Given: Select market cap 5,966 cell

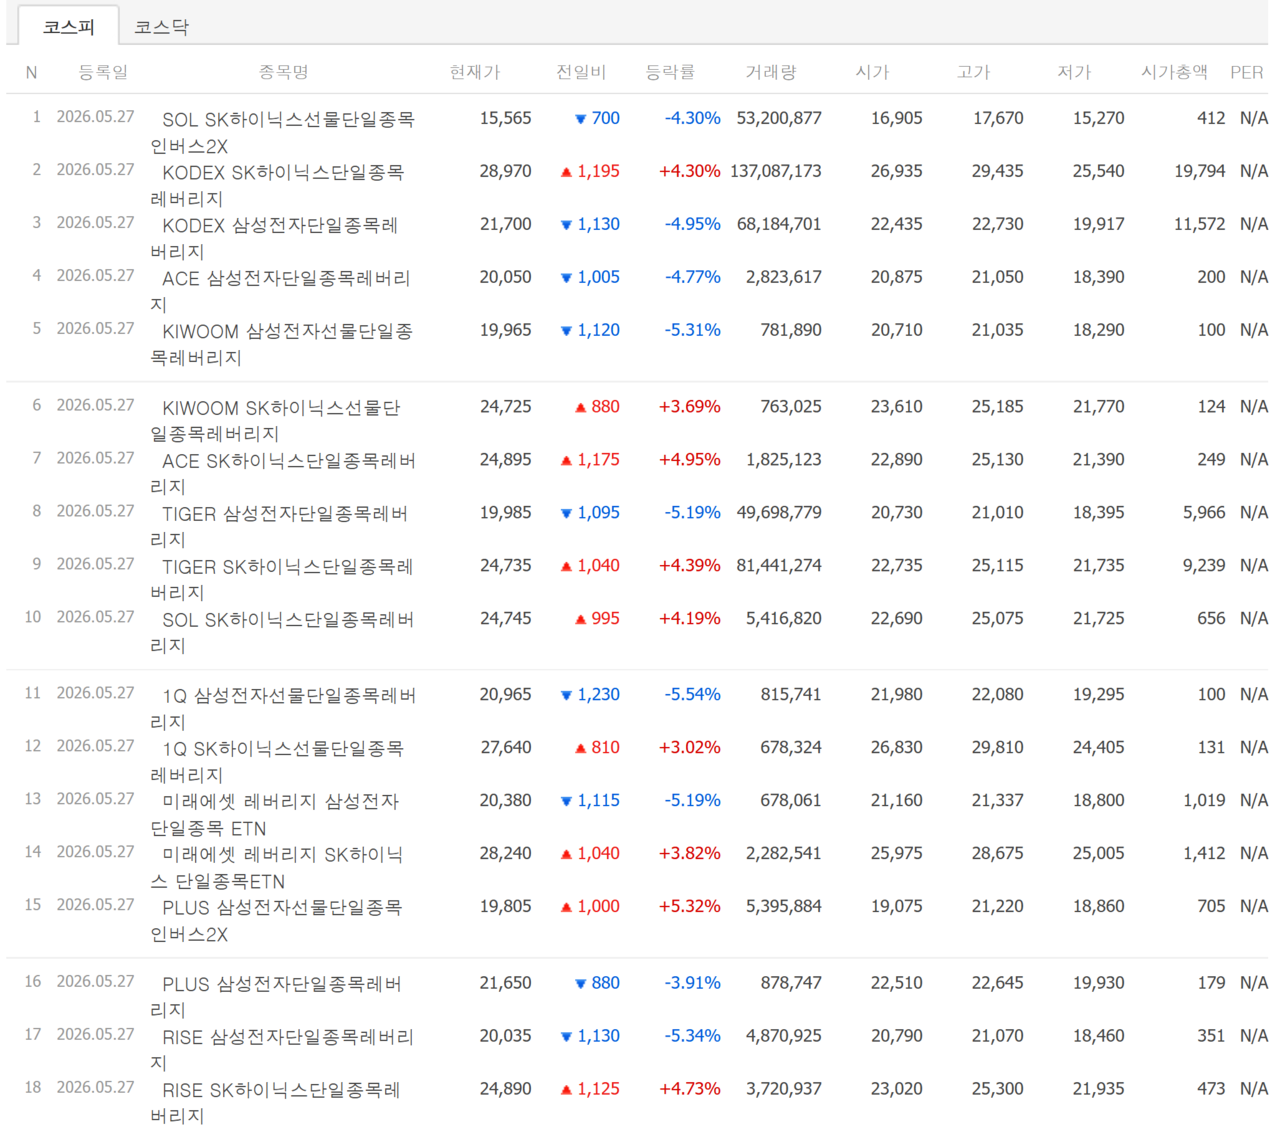Looking at the screenshot, I should (x=1204, y=513).
